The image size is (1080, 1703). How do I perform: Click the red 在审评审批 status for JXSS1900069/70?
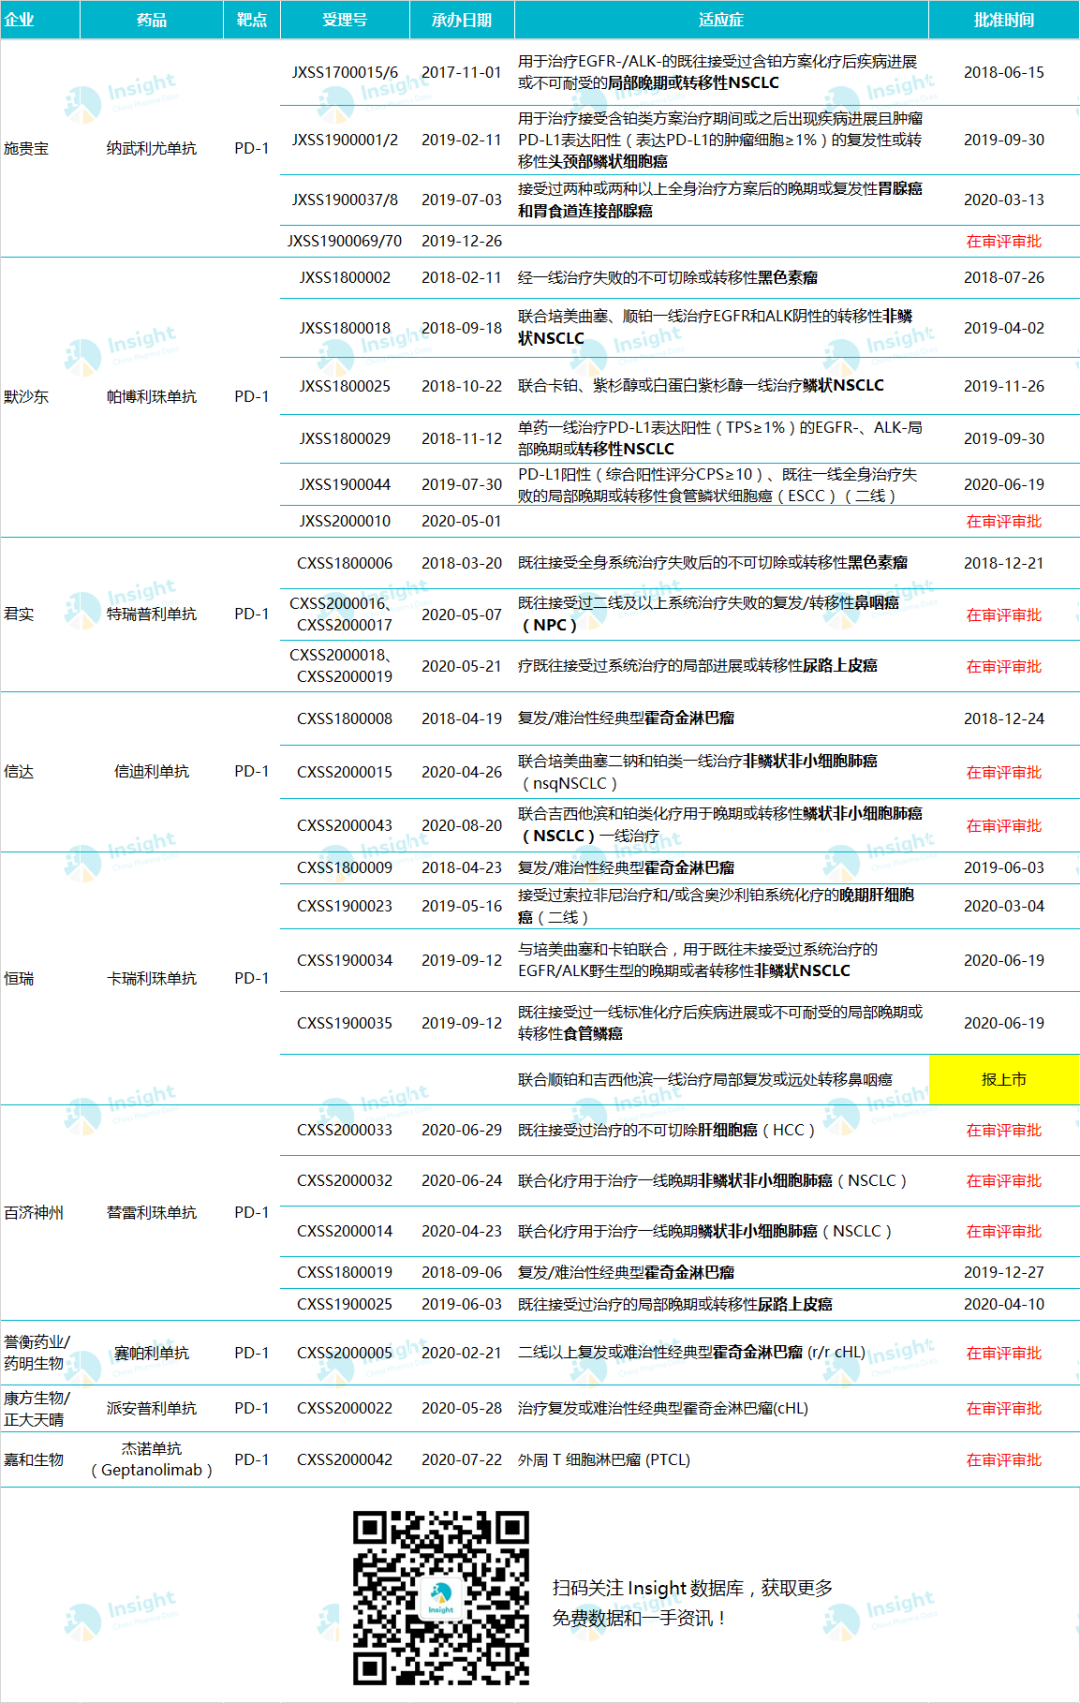(1004, 241)
